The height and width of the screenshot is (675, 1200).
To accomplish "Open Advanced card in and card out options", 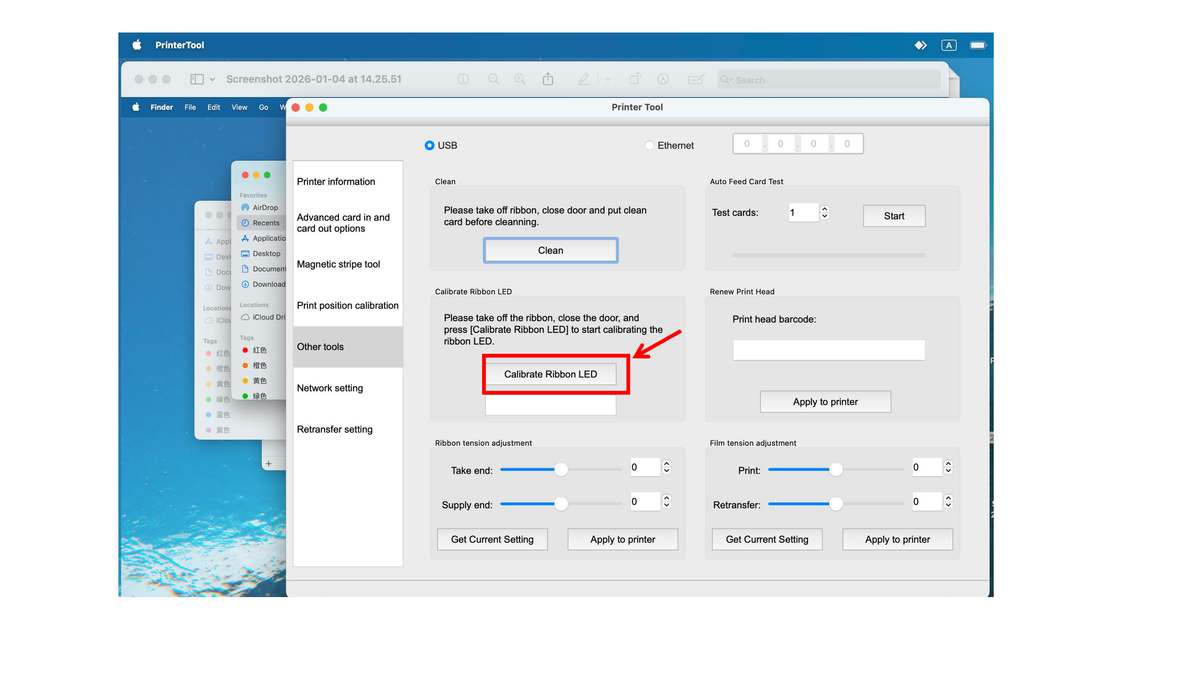I will pos(348,223).
